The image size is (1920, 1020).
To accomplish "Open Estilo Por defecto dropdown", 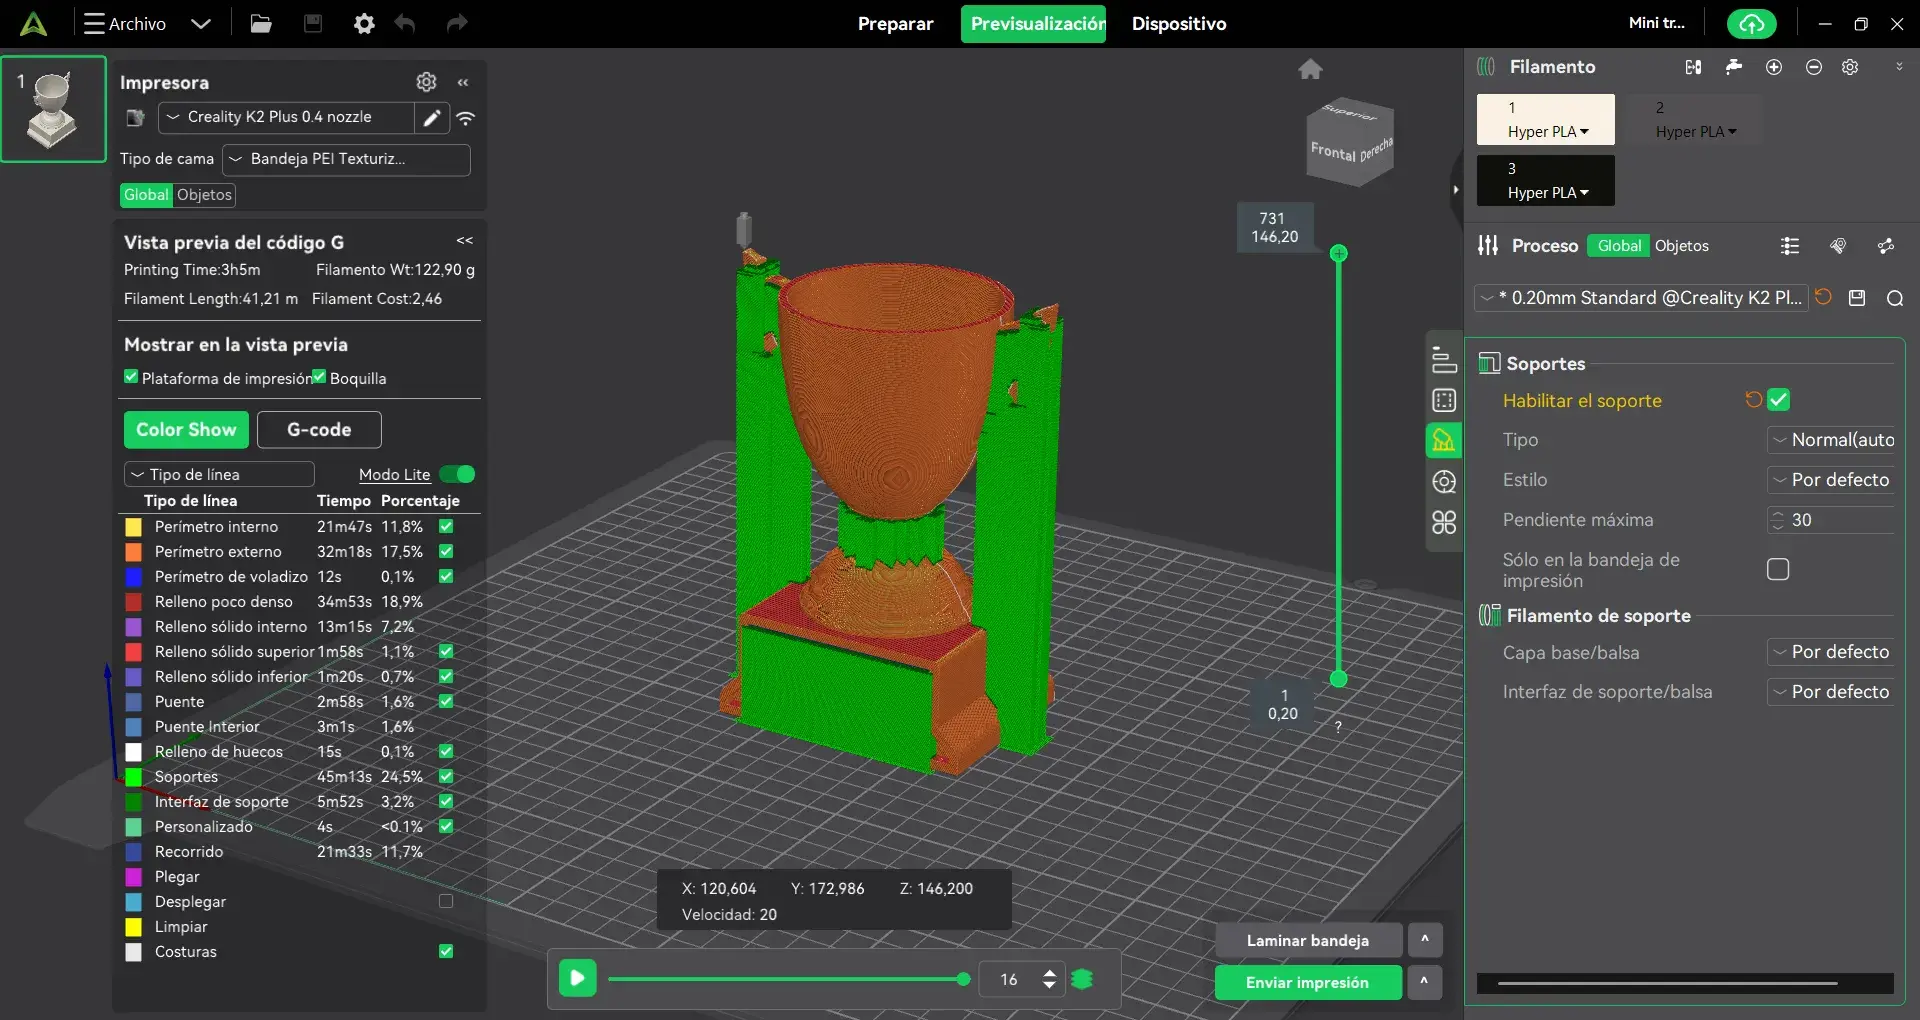I will pos(1830,480).
